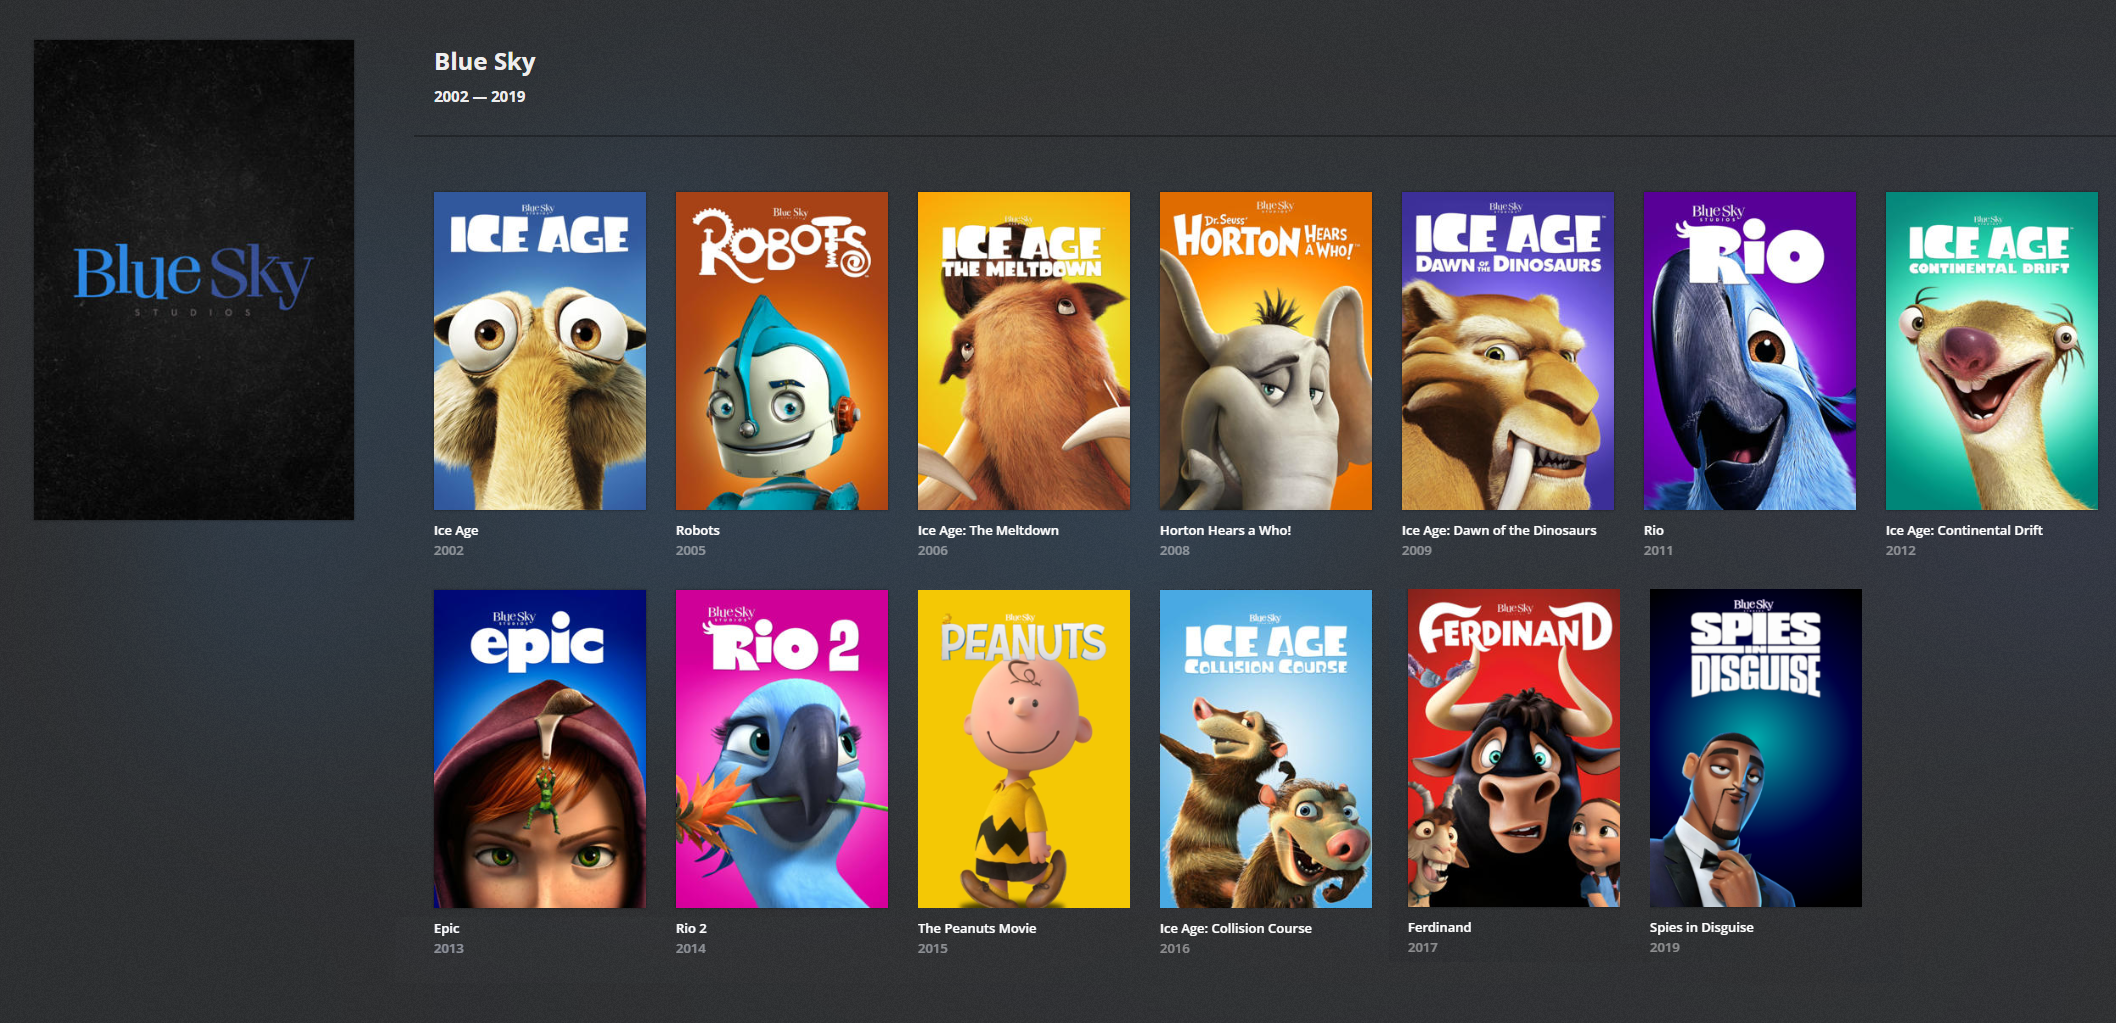Select the year 2005 under Robots
This screenshot has width=2116, height=1023.
point(691,550)
